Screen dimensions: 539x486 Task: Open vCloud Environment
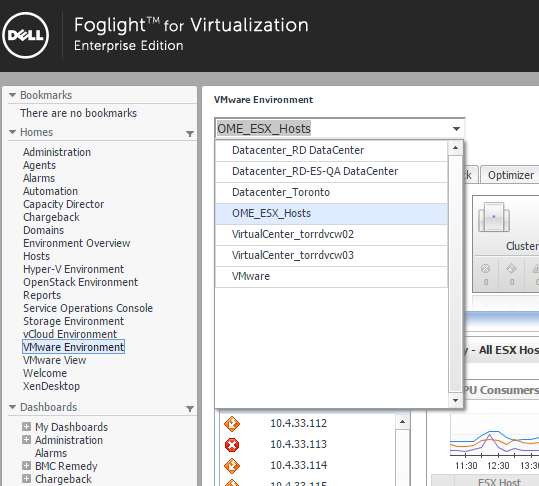pyautogui.click(x=70, y=334)
